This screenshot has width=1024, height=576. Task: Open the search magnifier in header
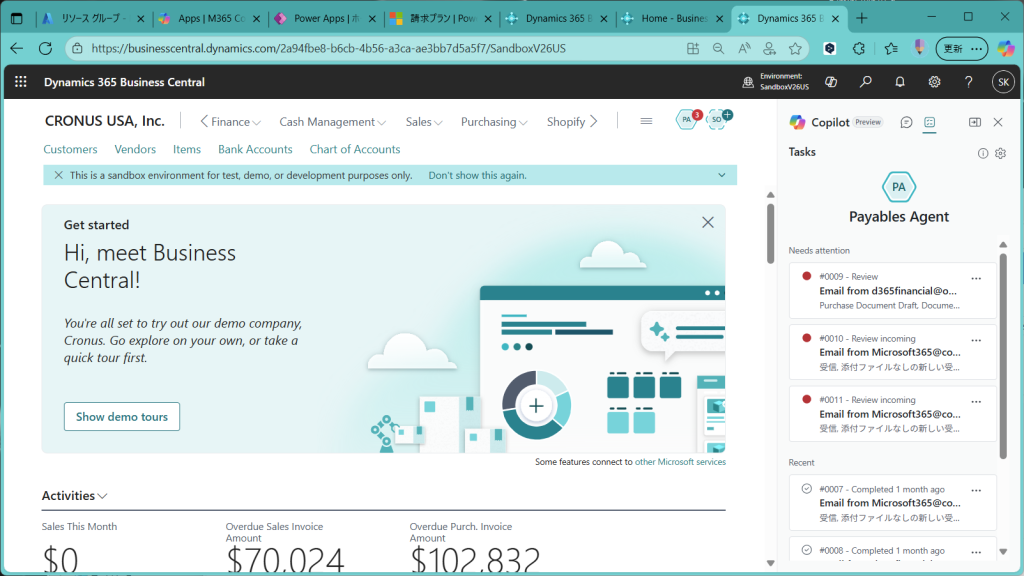click(x=866, y=82)
